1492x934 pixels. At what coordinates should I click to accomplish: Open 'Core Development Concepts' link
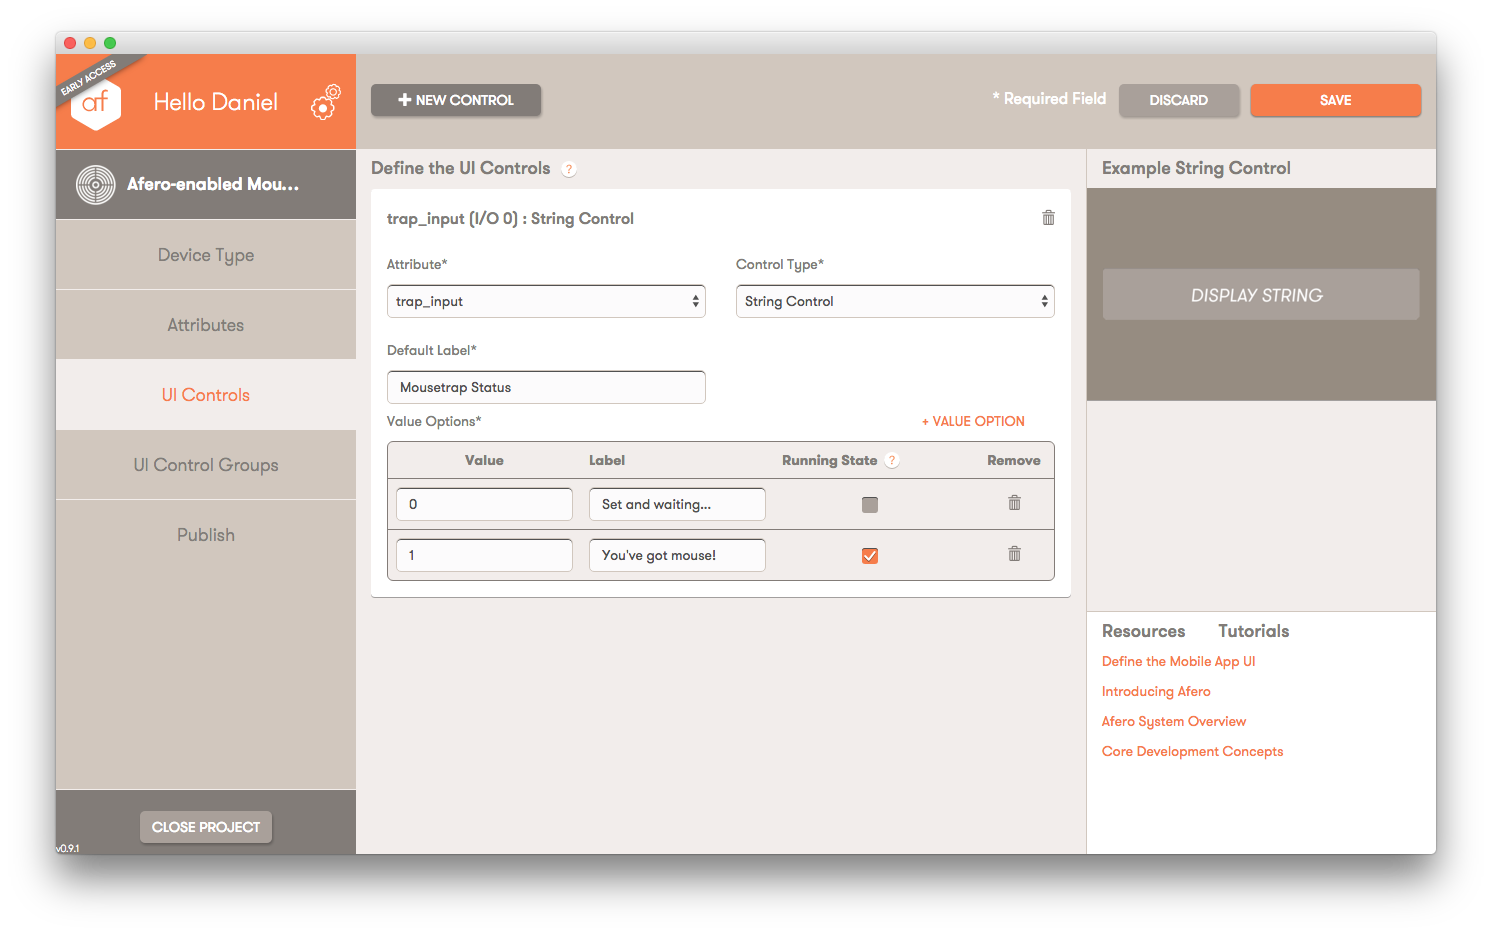point(1192,751)
